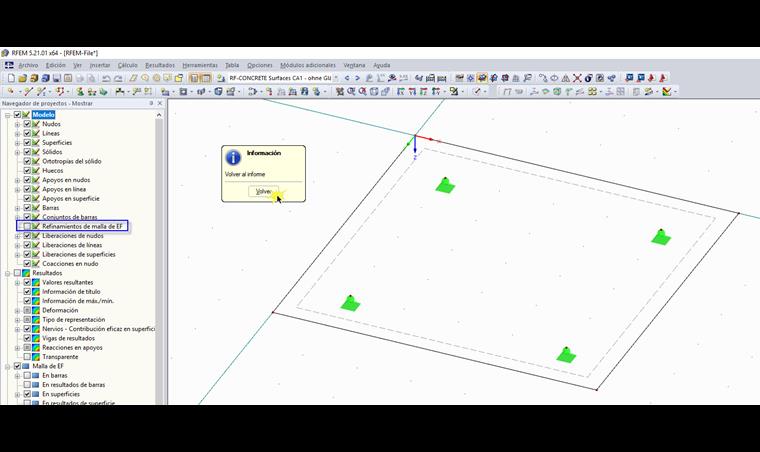This screenshot has height=452, width=760.
Task: Toggle the project navigator panel icon
Action: click(x=194, y=78)
